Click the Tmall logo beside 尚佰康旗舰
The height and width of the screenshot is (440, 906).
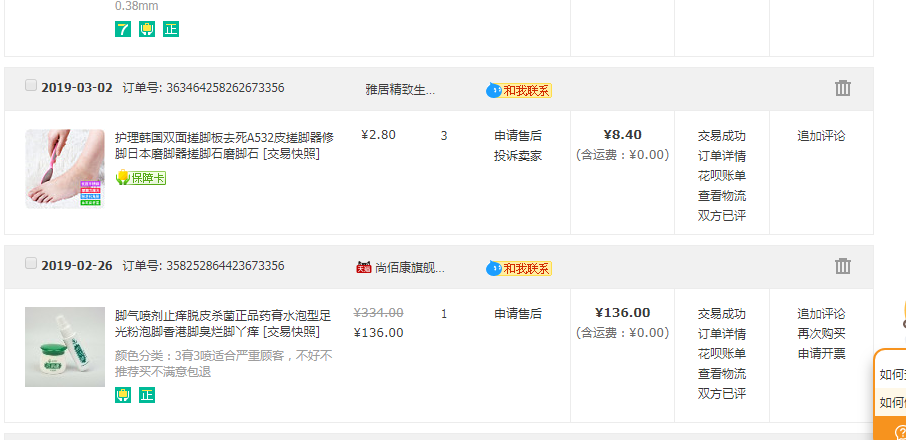pos(363,267)
